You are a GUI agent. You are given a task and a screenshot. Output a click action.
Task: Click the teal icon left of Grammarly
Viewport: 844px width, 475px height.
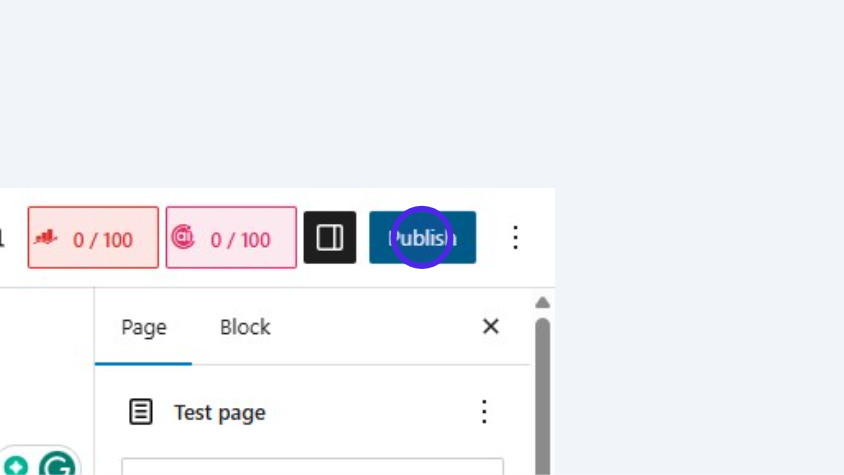pos(17,467)
